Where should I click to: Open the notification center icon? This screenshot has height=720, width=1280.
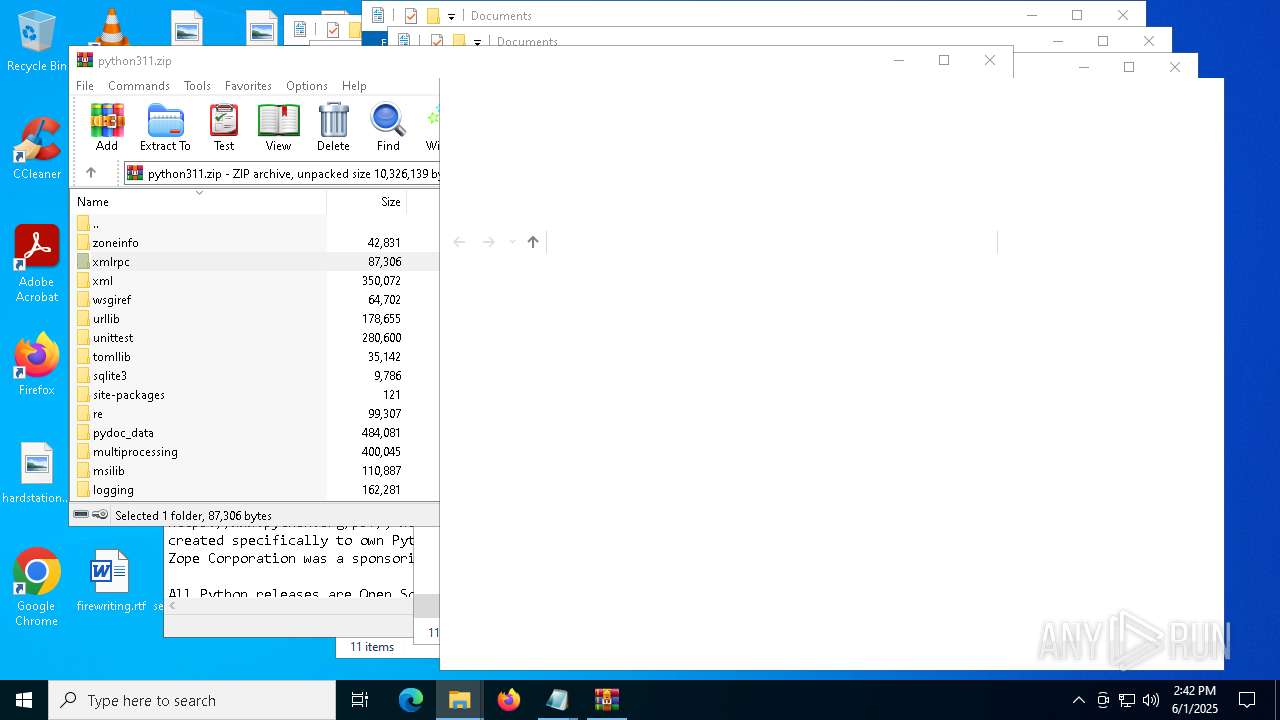[1247, 700]
